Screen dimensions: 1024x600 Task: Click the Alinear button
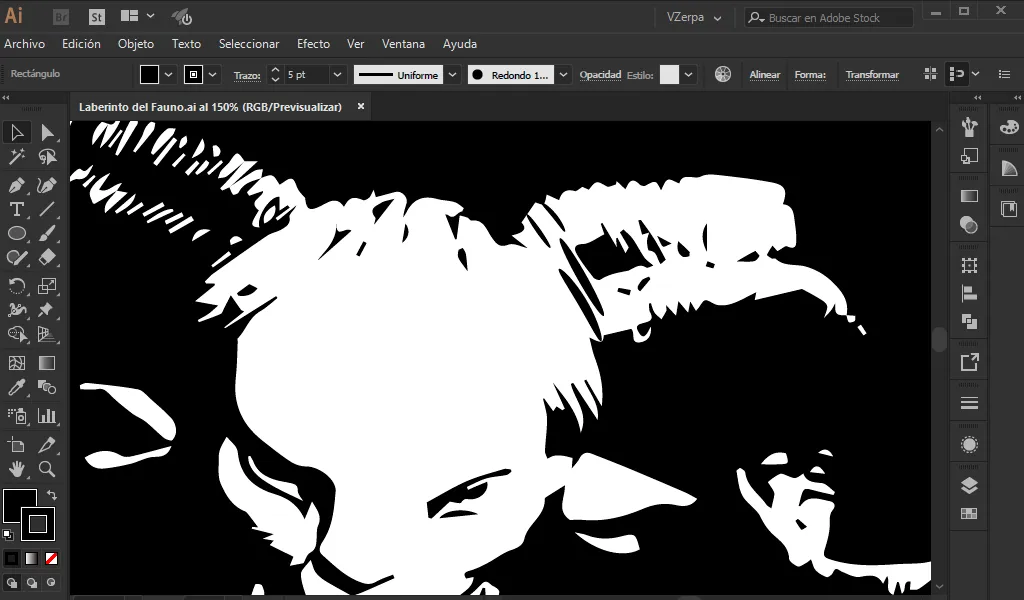pos(765,74)
